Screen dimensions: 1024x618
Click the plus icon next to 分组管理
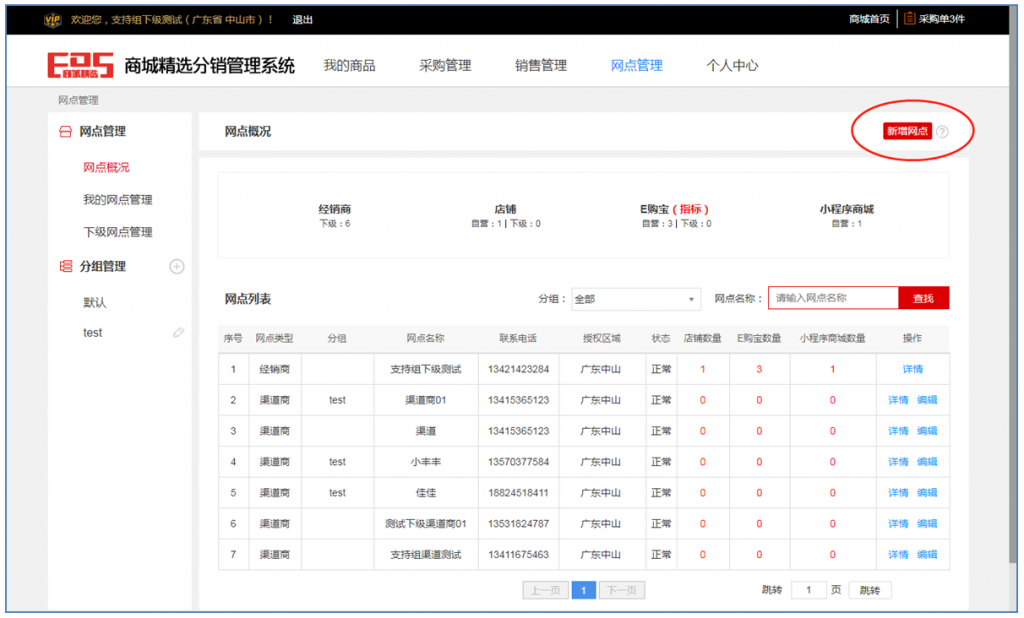(x=176, y=267)
